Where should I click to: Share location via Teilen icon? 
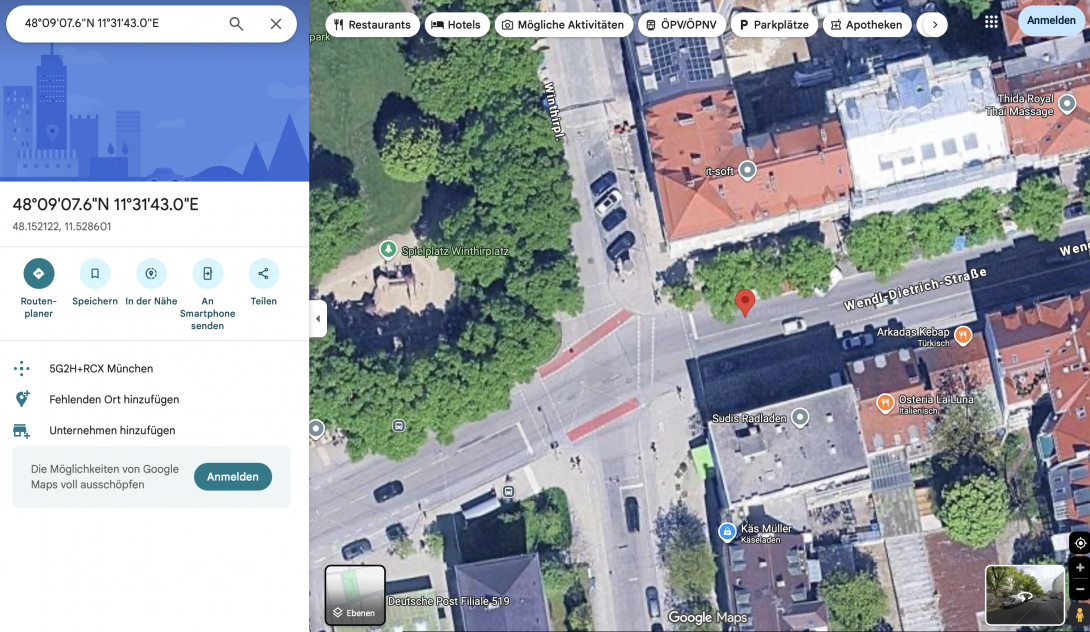[x=263, y=273]
